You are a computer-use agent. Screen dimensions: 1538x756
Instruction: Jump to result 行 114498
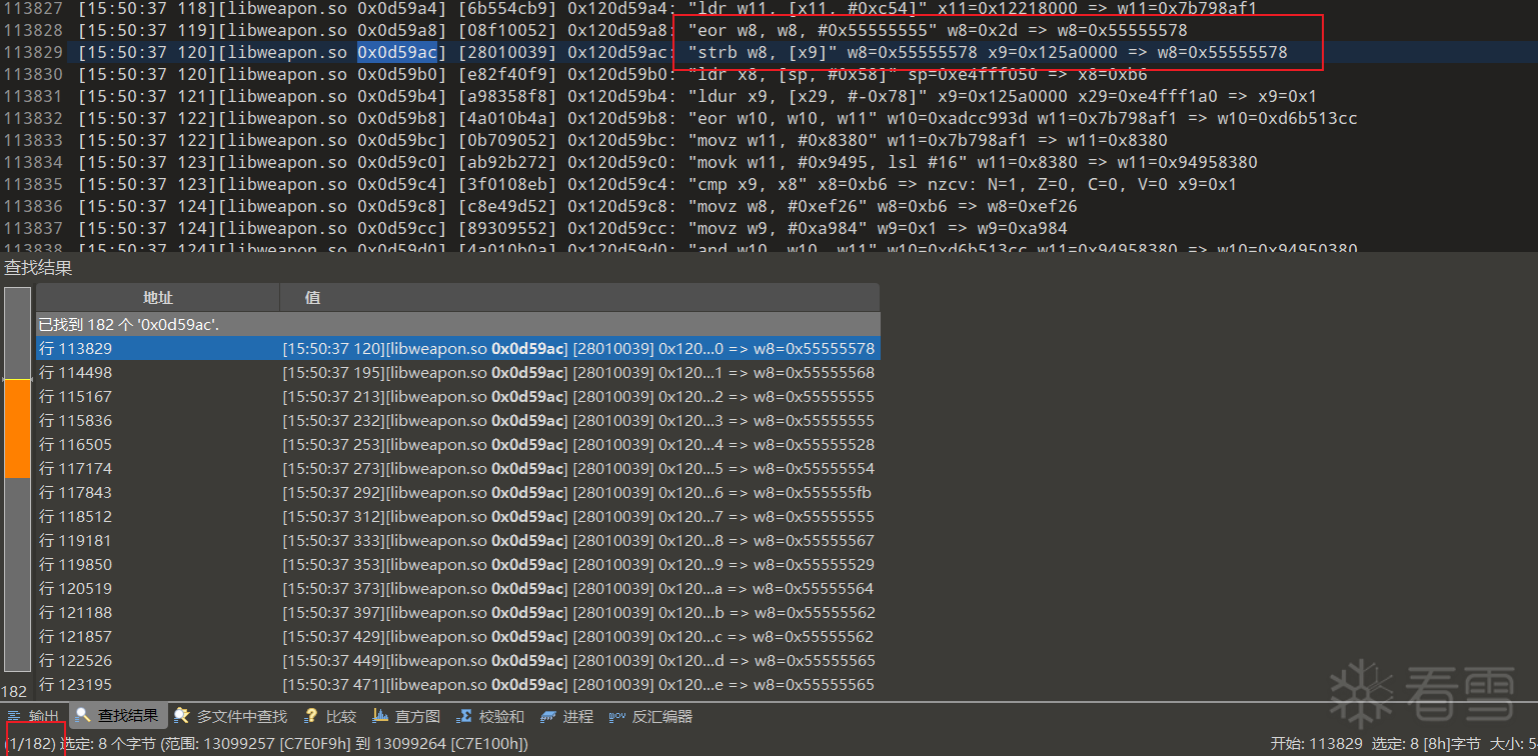point(458,373)
